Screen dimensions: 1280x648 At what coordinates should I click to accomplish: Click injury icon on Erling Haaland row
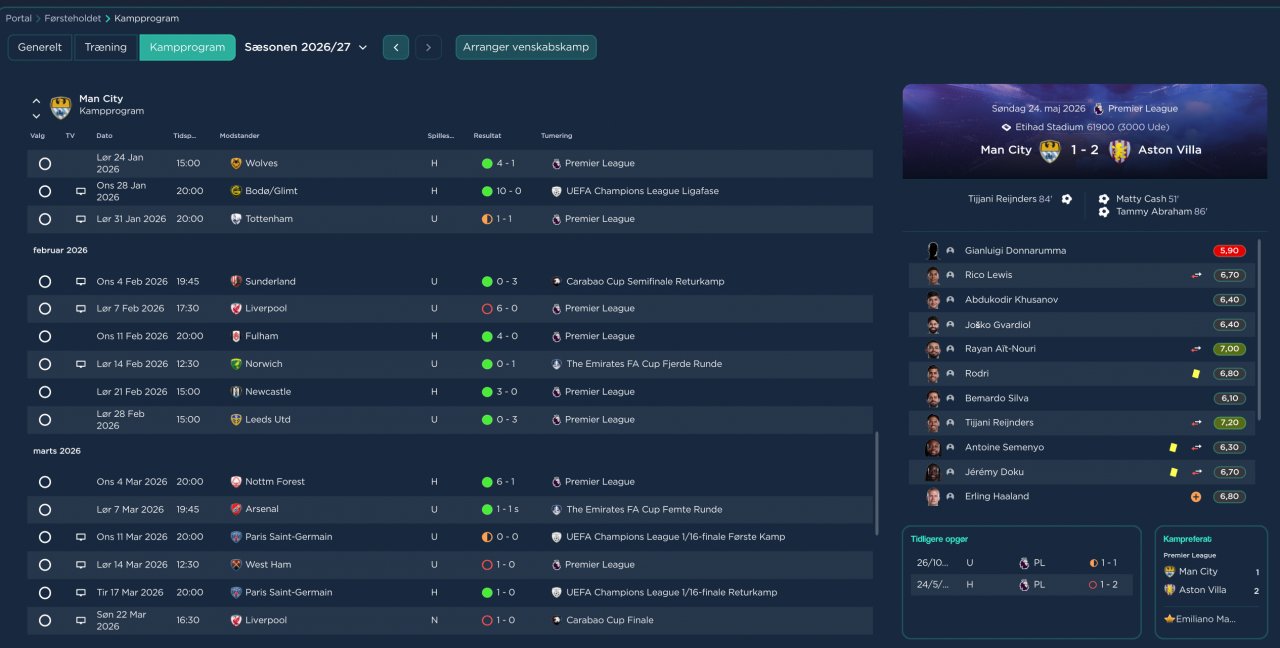1195,496
